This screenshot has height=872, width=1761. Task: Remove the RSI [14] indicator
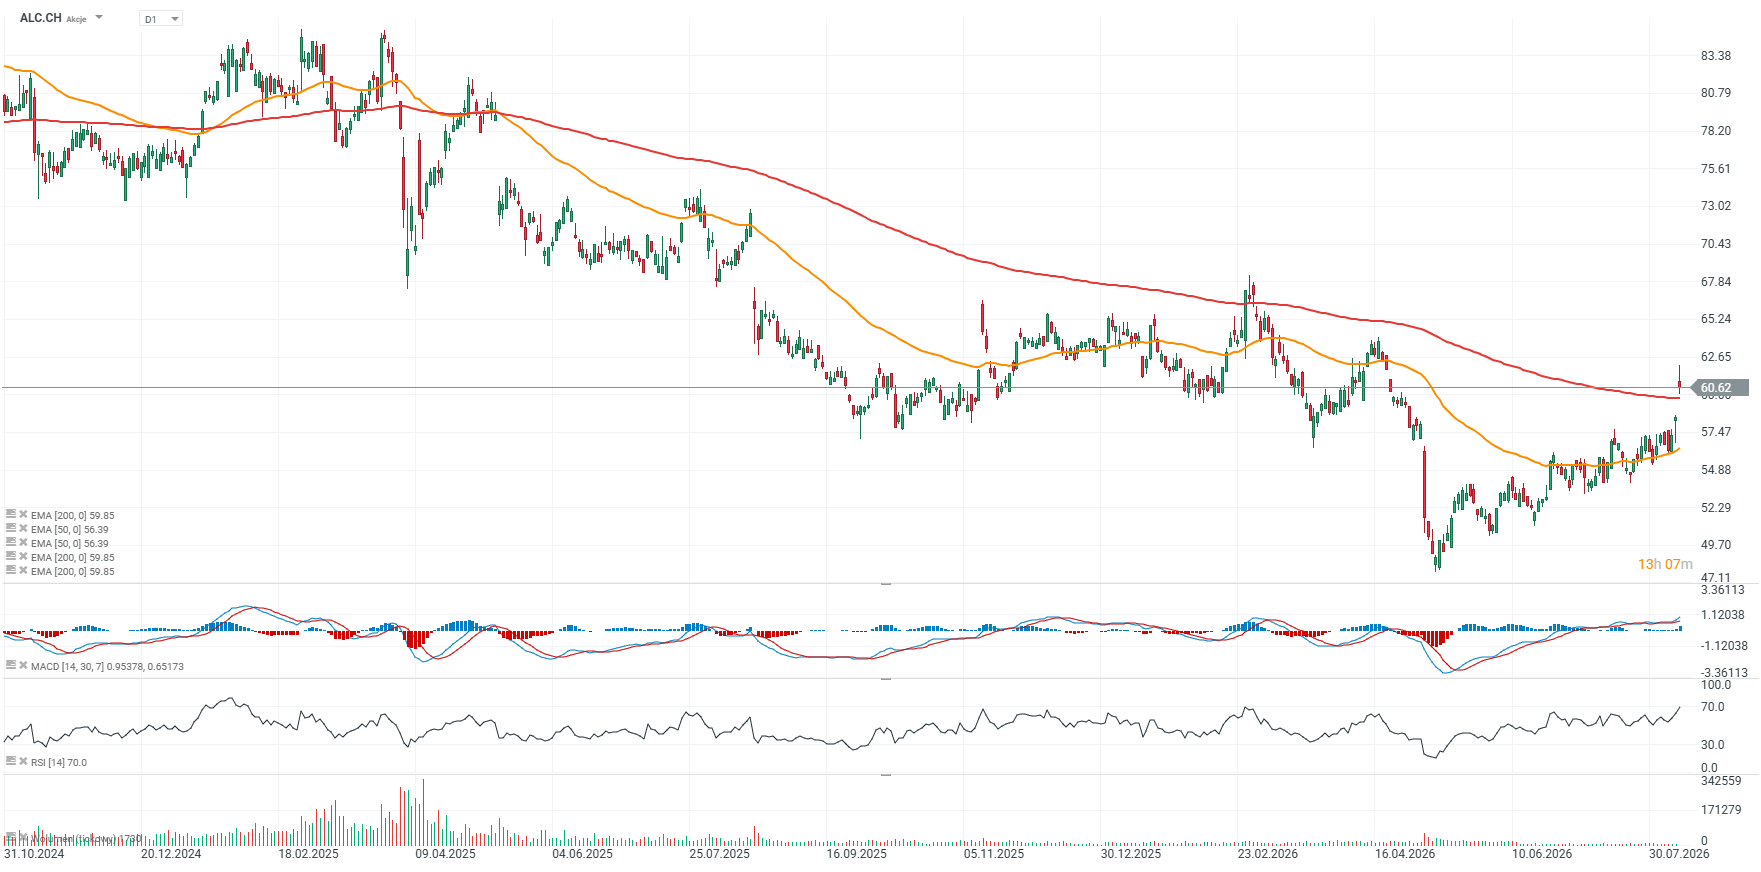[23, 761]
